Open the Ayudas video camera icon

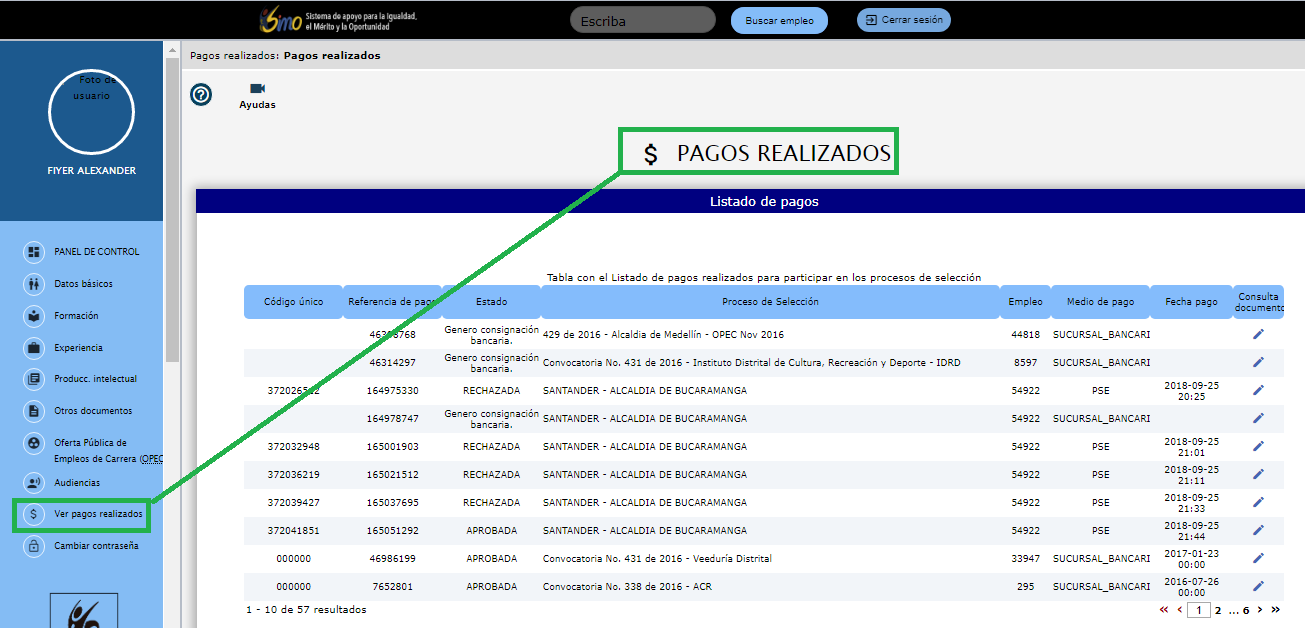(257, 89)
